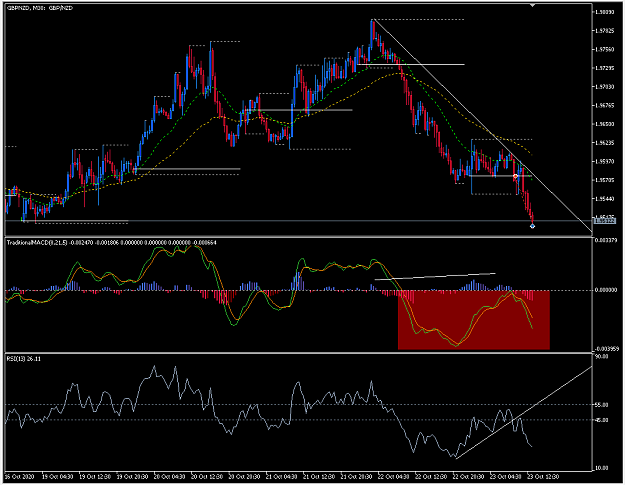The image size is (625, 485).
Task: Click the 1.97560 price axis label
Action: 604,49
